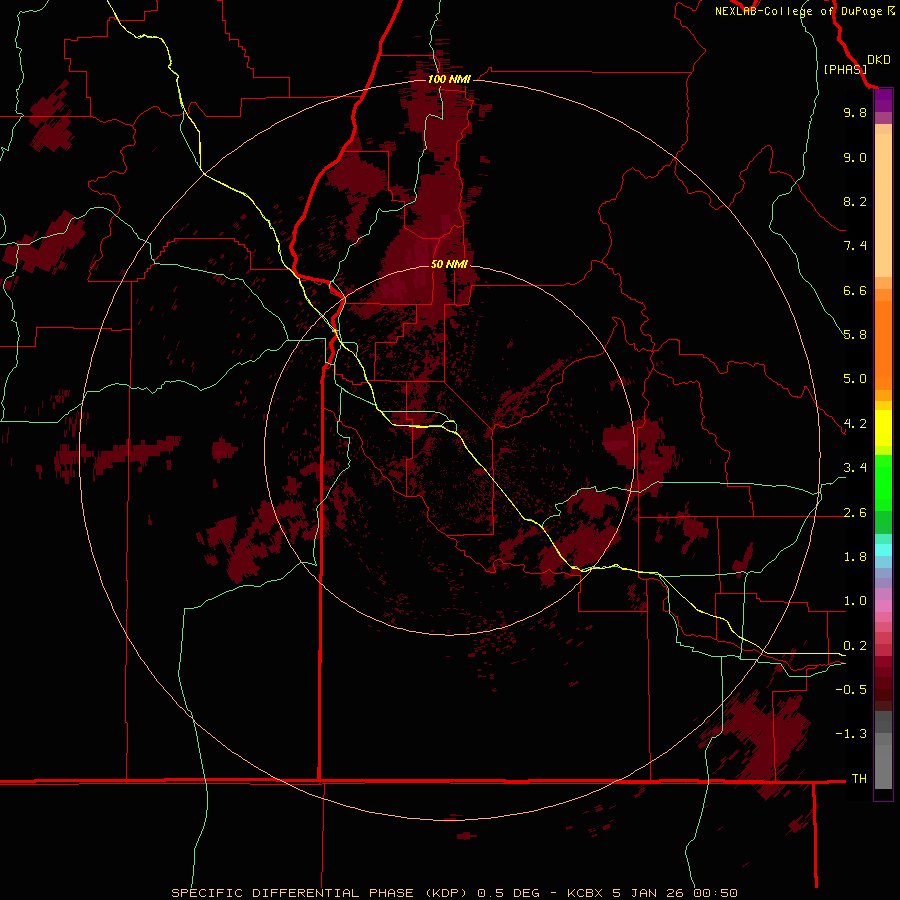
Task: Click the DKD label above the color scale
Action: [879, 60]
